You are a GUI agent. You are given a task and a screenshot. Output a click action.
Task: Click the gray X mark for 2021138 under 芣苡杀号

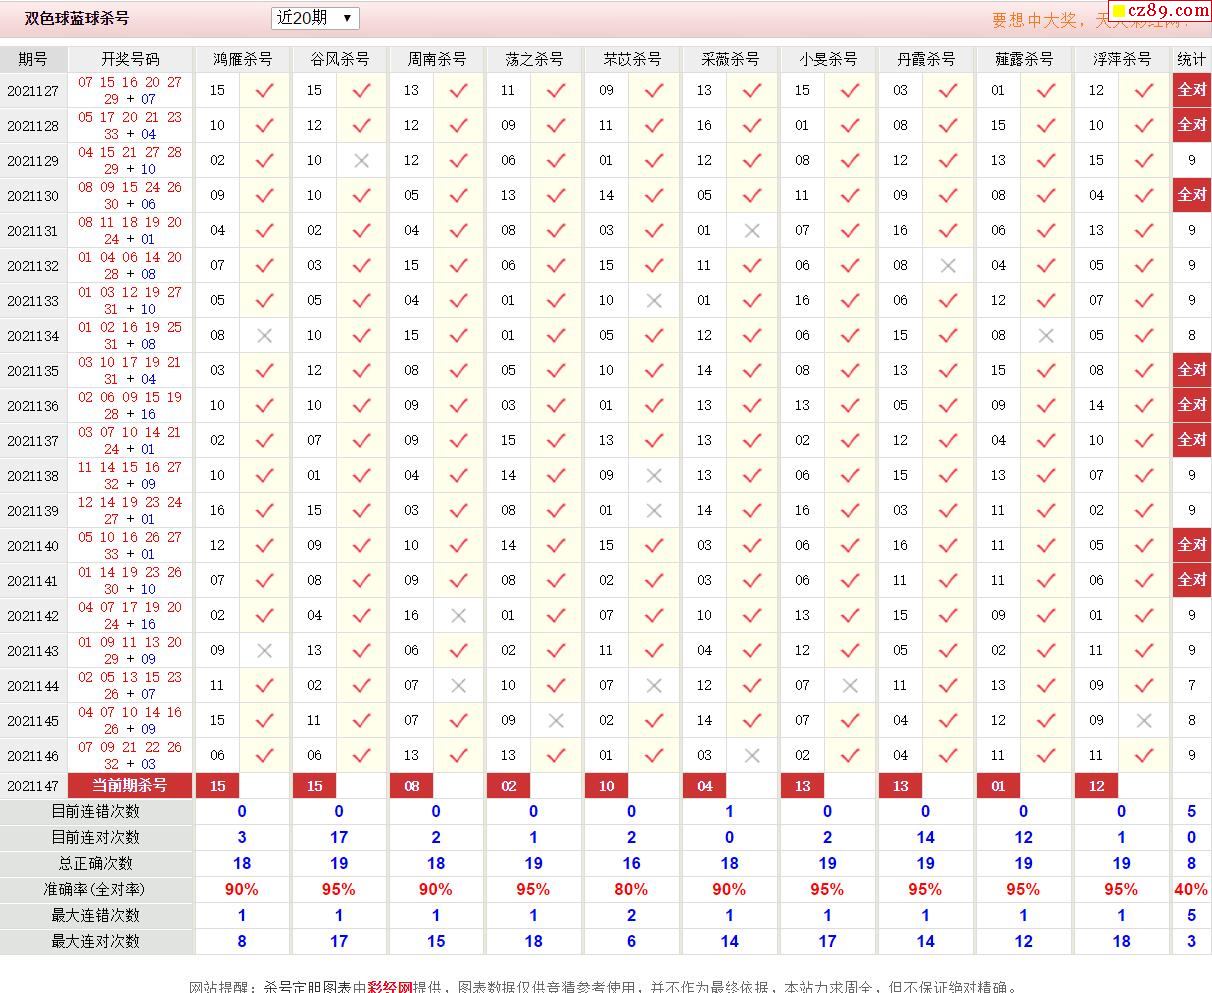coord(654,475)
